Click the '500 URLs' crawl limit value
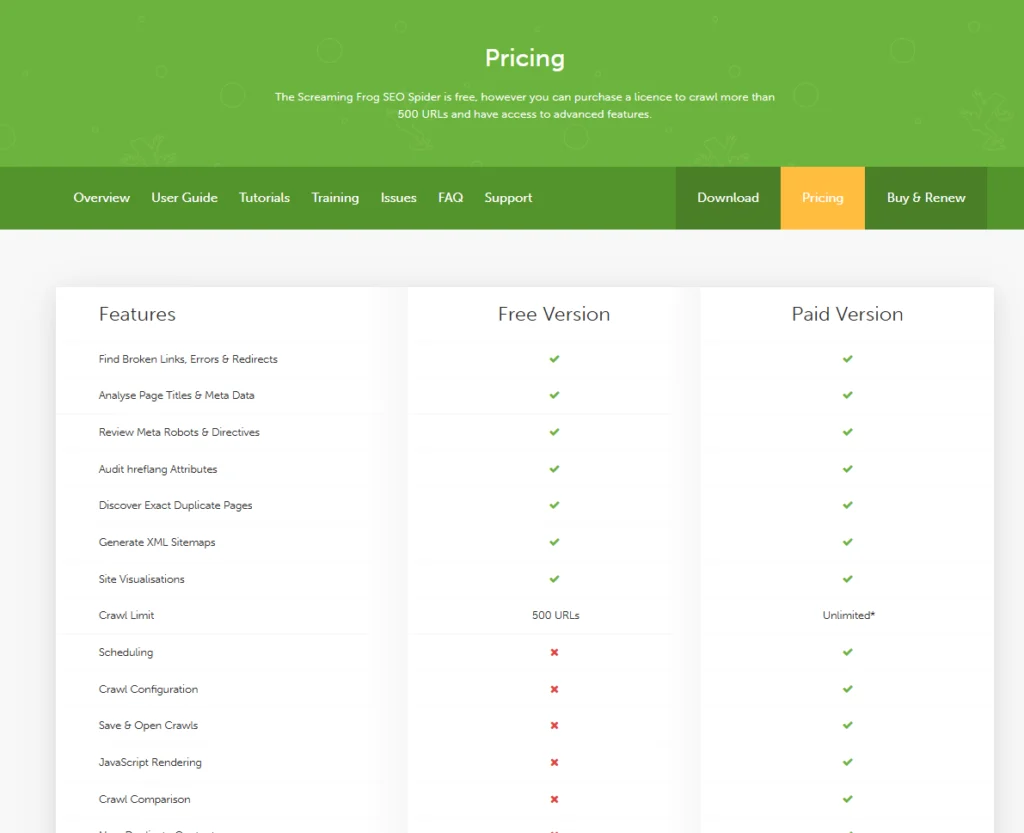This screenshot has height=833, width=1024. coord(556,615)
